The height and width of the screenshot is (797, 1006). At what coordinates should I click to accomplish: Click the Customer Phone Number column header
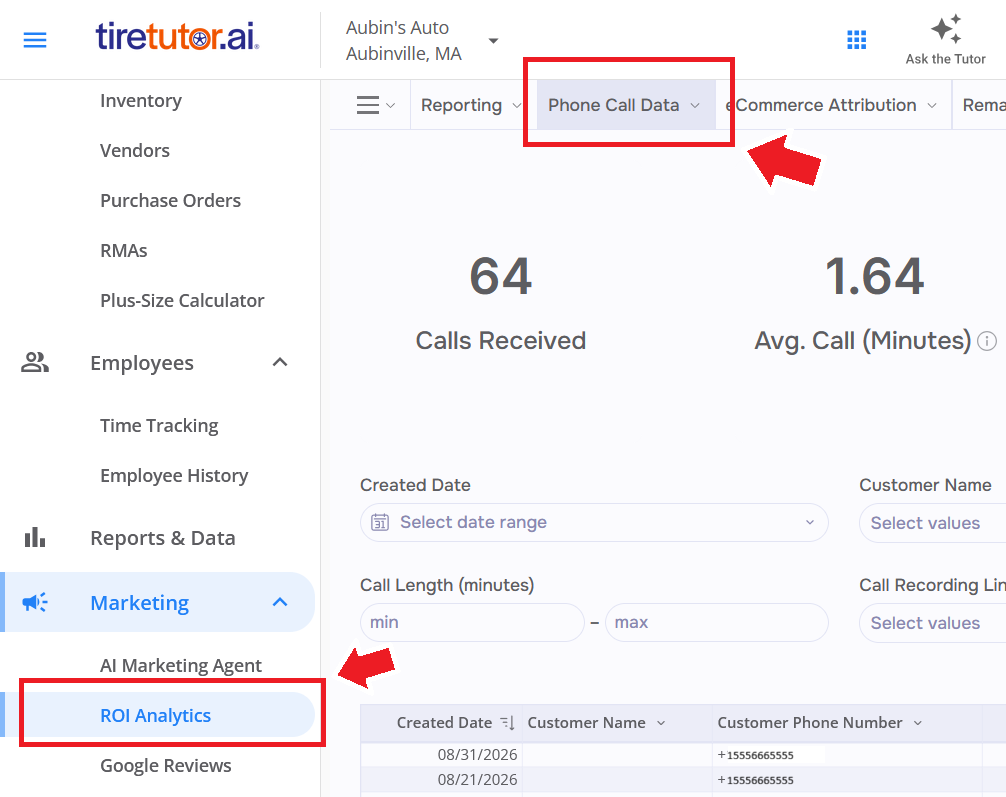tap(810, 723)
